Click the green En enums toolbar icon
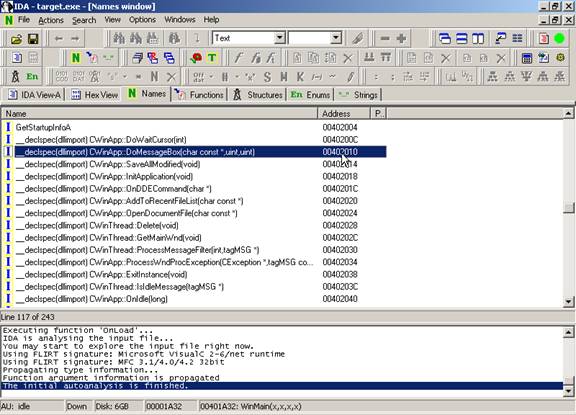 tap(32, 77)
